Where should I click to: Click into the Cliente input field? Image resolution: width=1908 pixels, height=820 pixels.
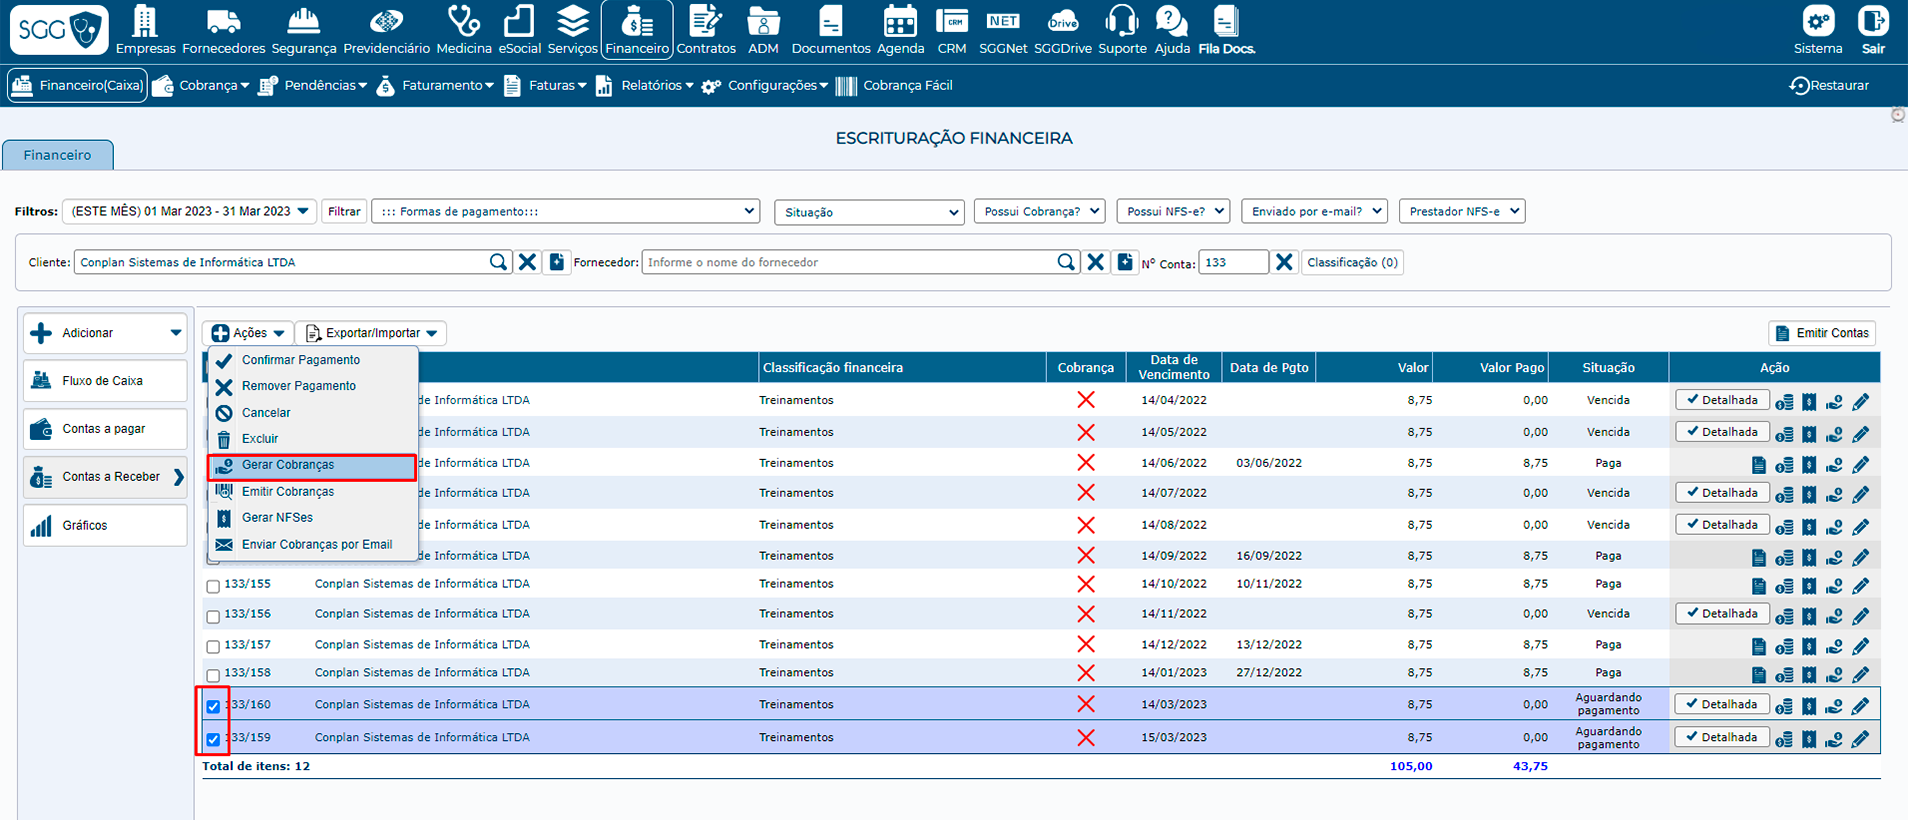tap(282, 262)
